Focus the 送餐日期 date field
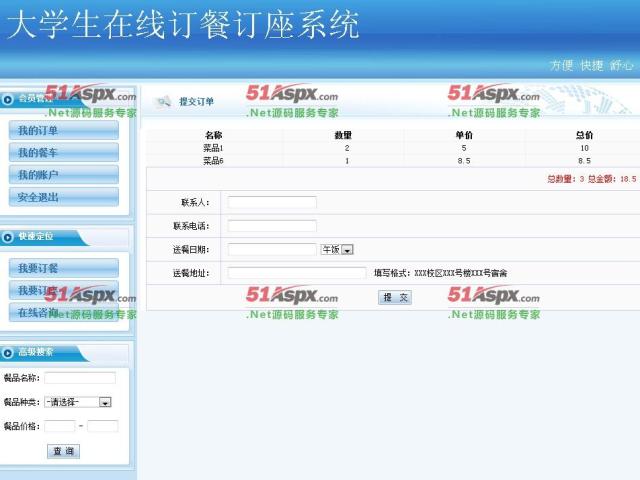640x480 pixels. [x=272, y=249]
